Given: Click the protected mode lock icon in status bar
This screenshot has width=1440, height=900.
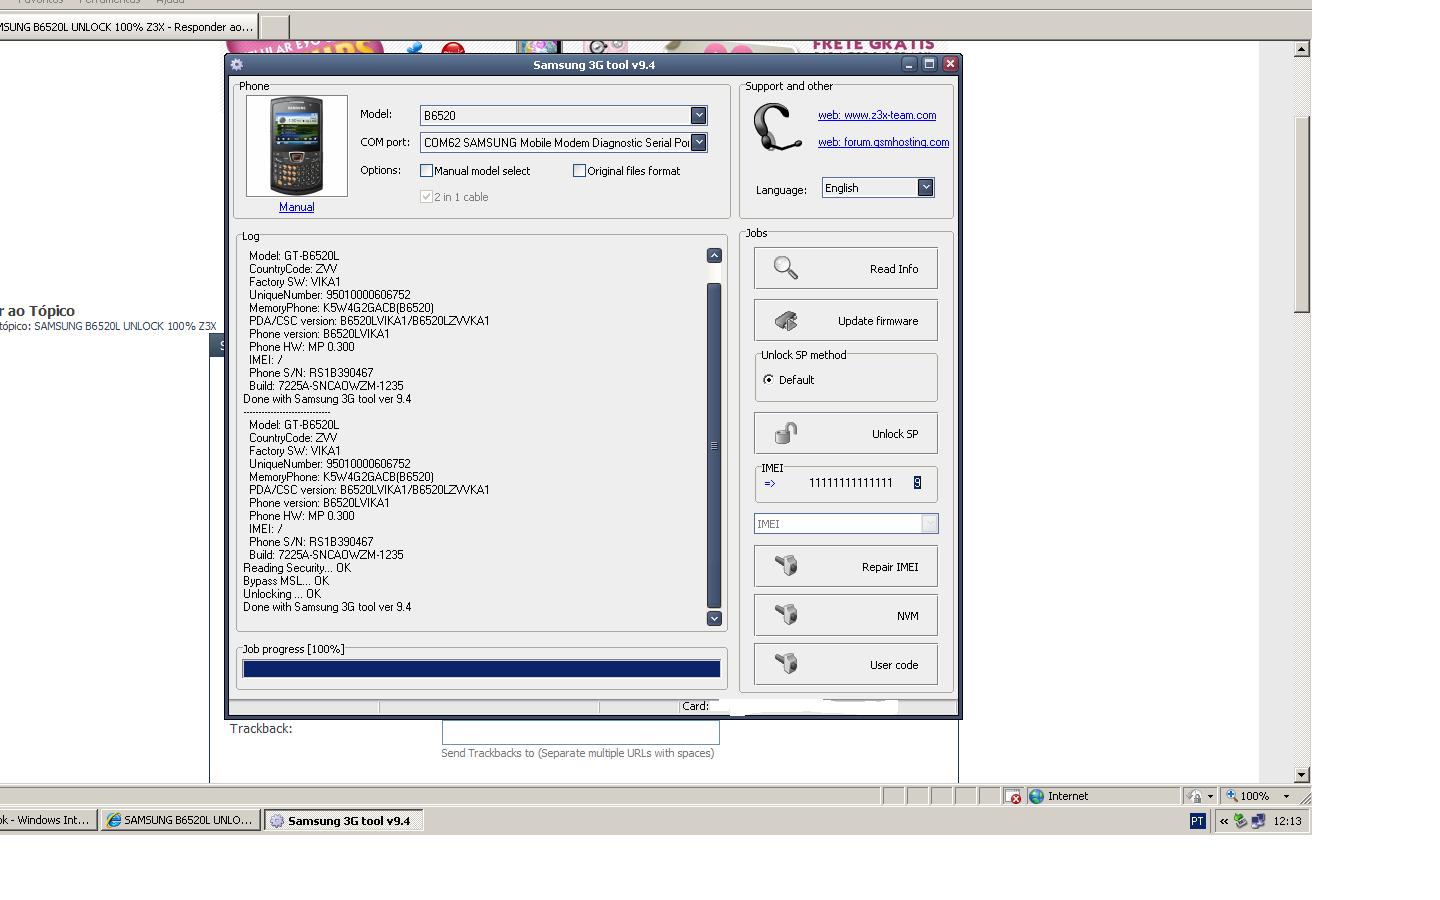Looking at the screenshot, I should 1194,796.
